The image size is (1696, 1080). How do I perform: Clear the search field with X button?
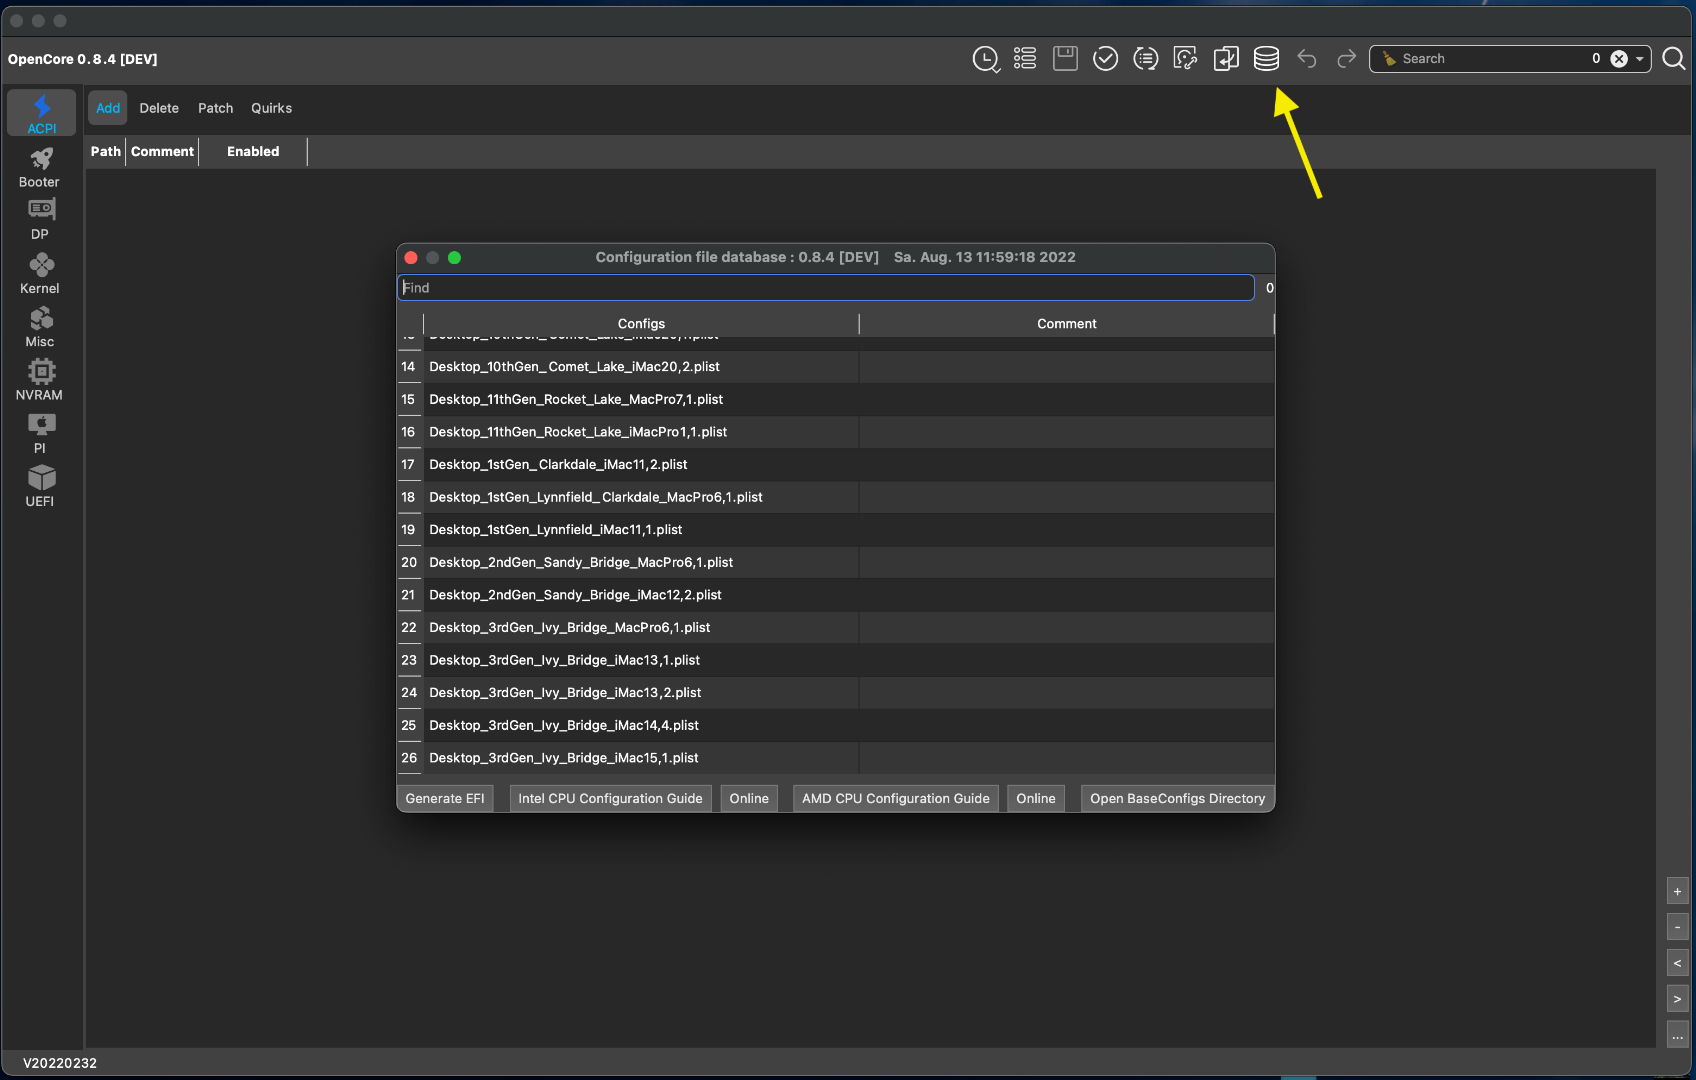click(x=1619, y=59)
